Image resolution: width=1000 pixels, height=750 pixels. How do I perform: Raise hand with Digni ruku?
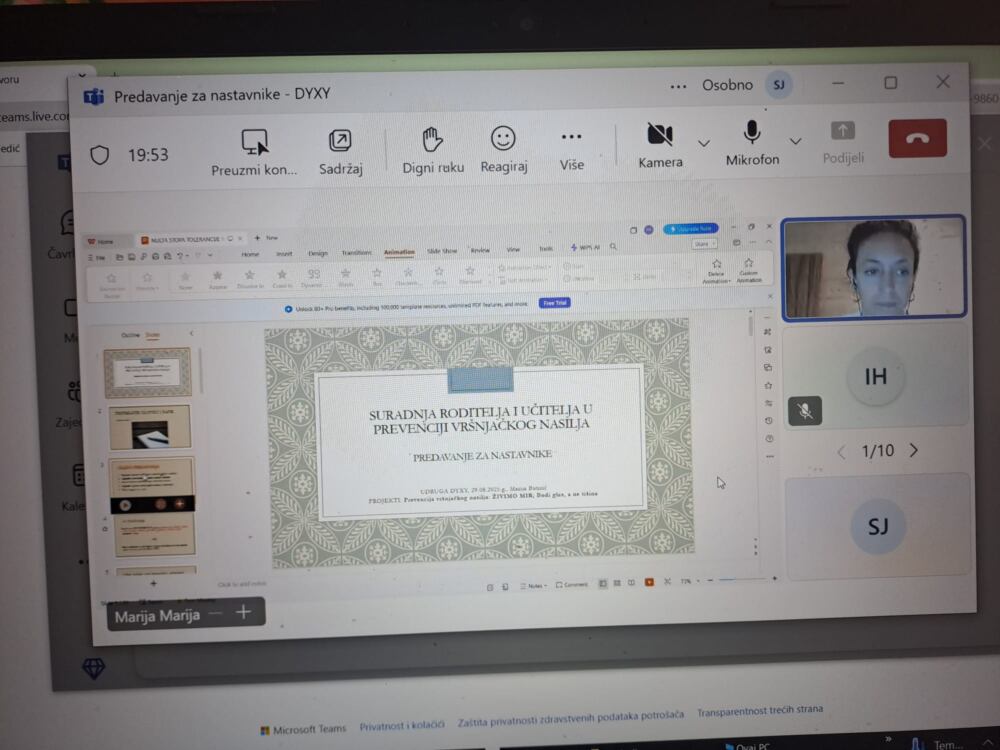(x=432, y=140)
